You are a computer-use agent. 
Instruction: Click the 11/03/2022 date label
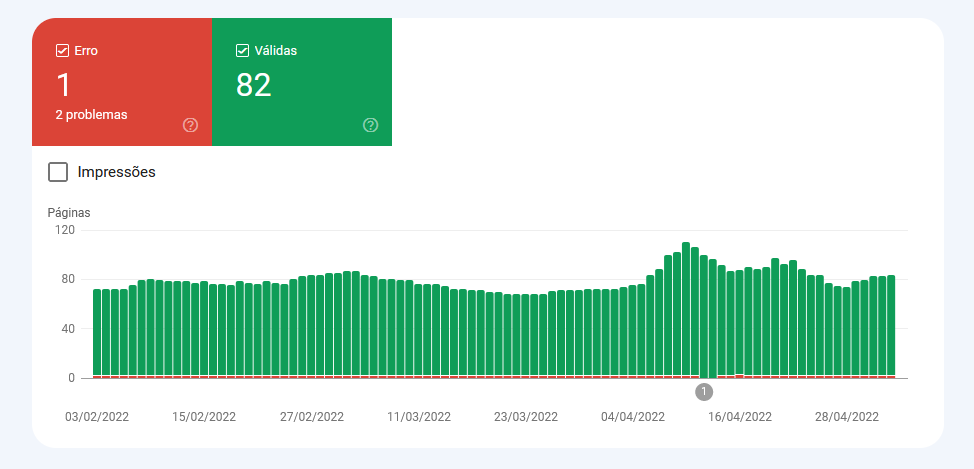(418, 417)
